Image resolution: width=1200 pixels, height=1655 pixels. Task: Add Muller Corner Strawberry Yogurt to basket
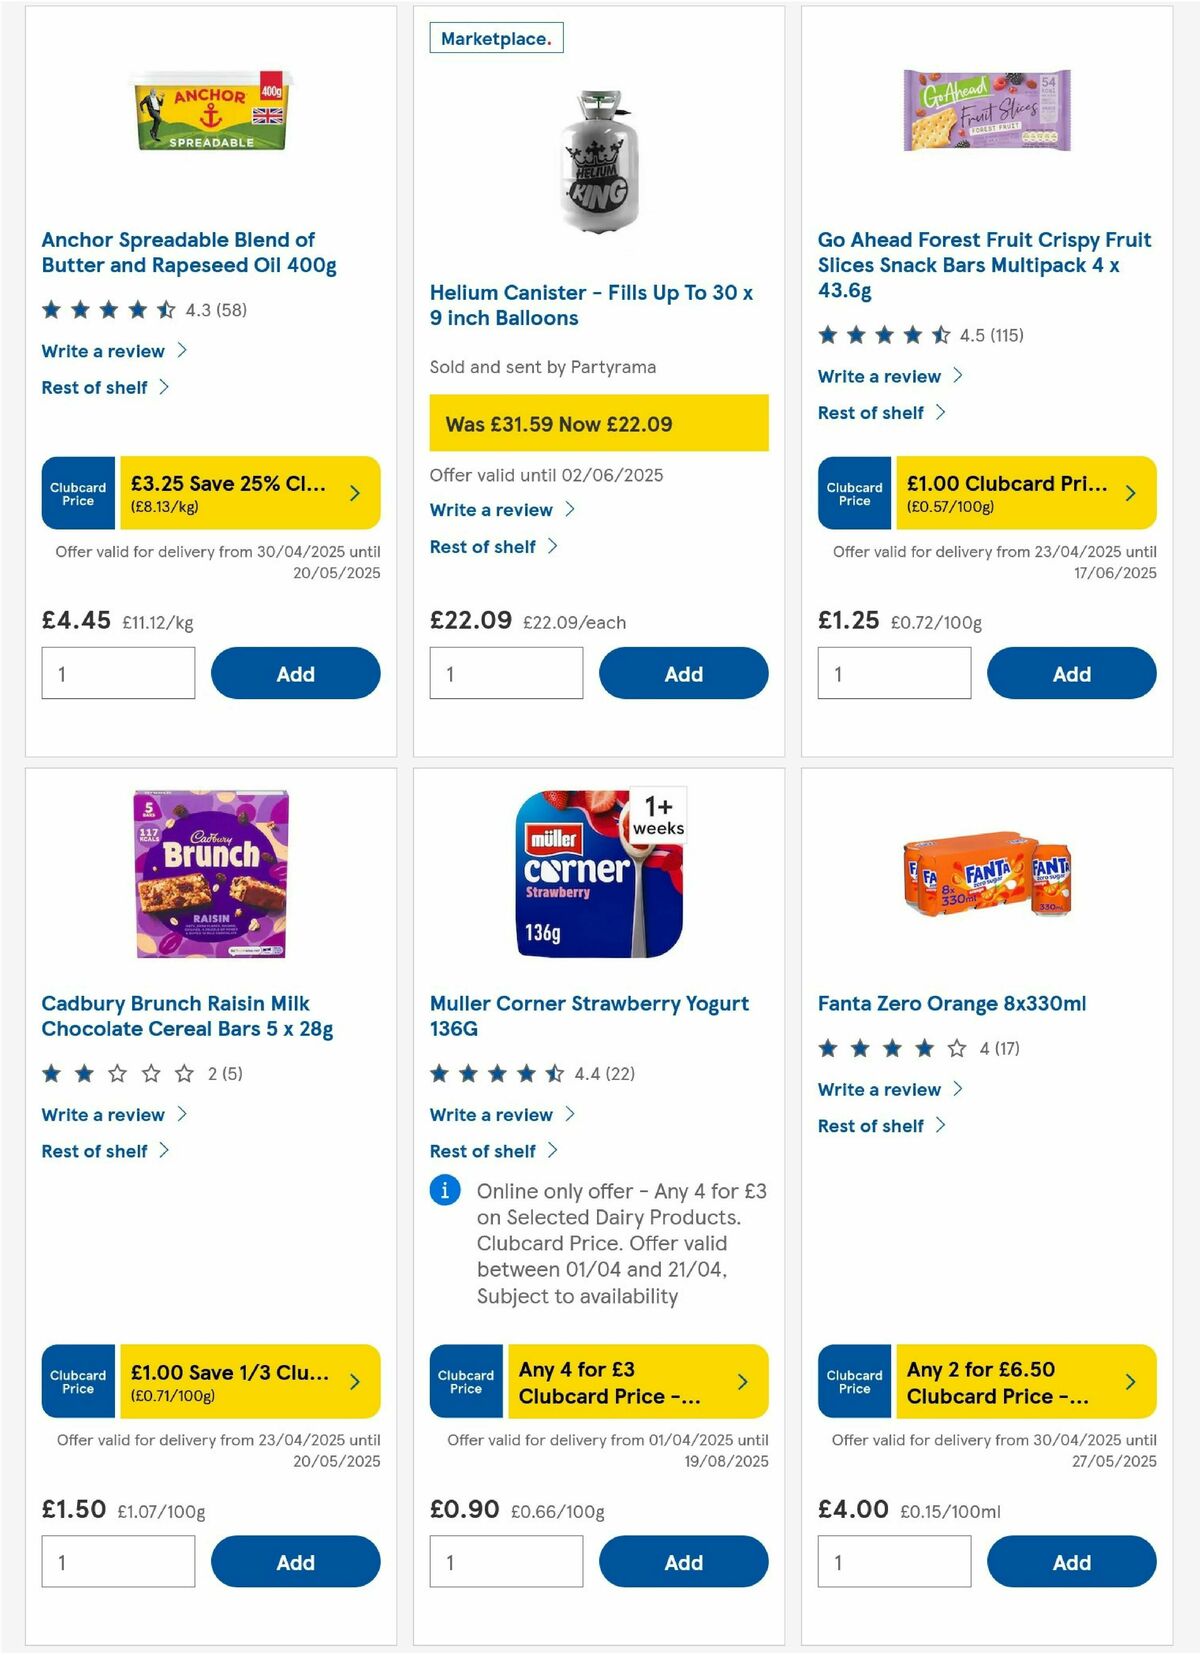point(683,1561)
